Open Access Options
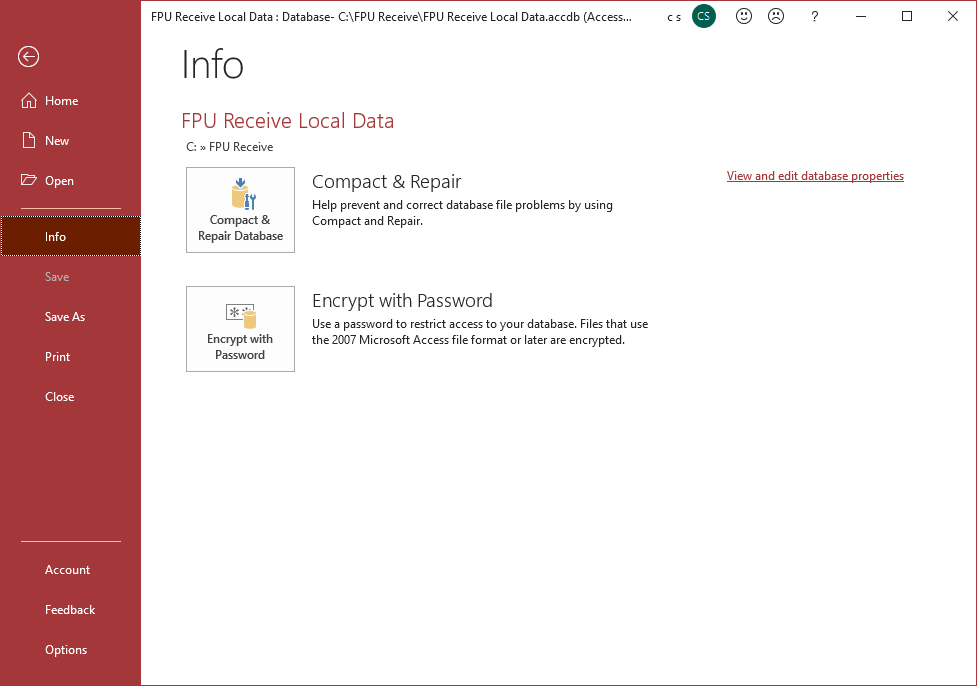Image resolution: width=977 pixels, height=686 pixels. [x=66, y=650]
